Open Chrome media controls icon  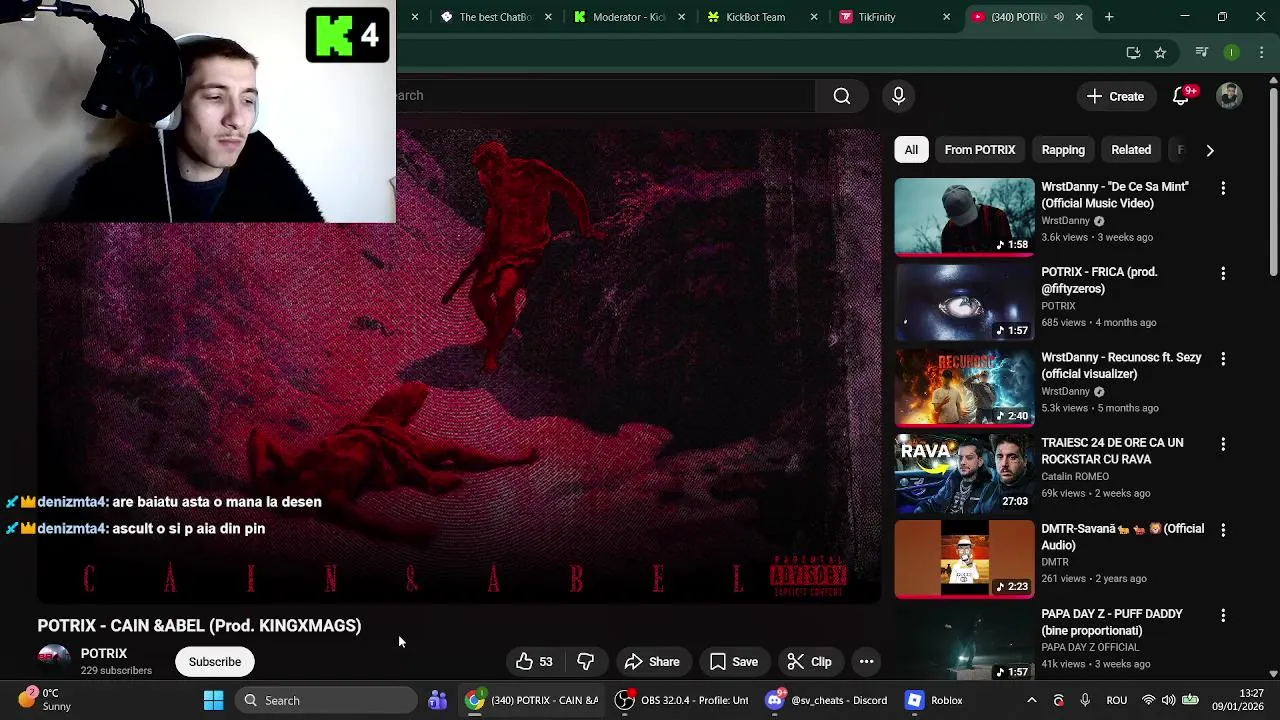coord(1202,53)
